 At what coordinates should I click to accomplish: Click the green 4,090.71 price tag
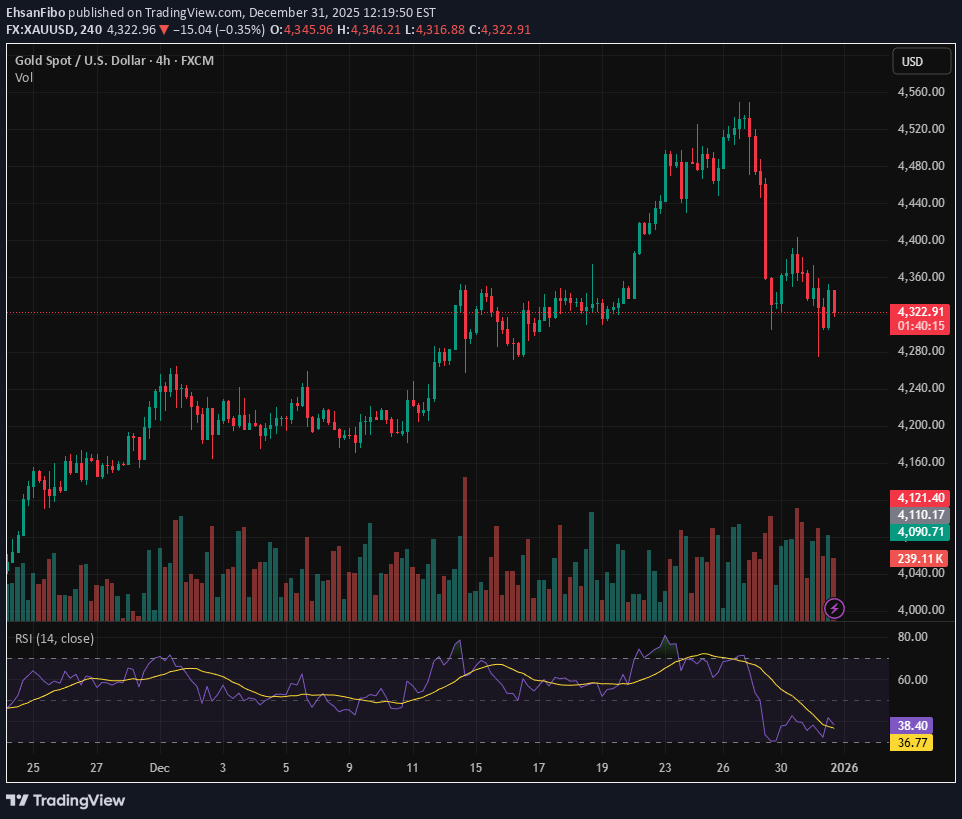point(920,532)
